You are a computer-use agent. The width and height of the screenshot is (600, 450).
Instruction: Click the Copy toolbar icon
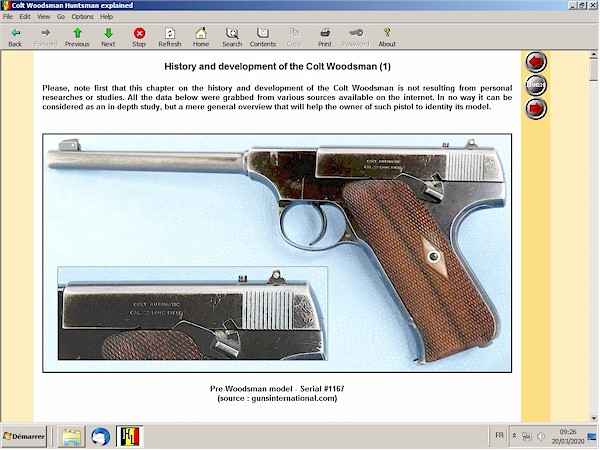tap(294, 37)
